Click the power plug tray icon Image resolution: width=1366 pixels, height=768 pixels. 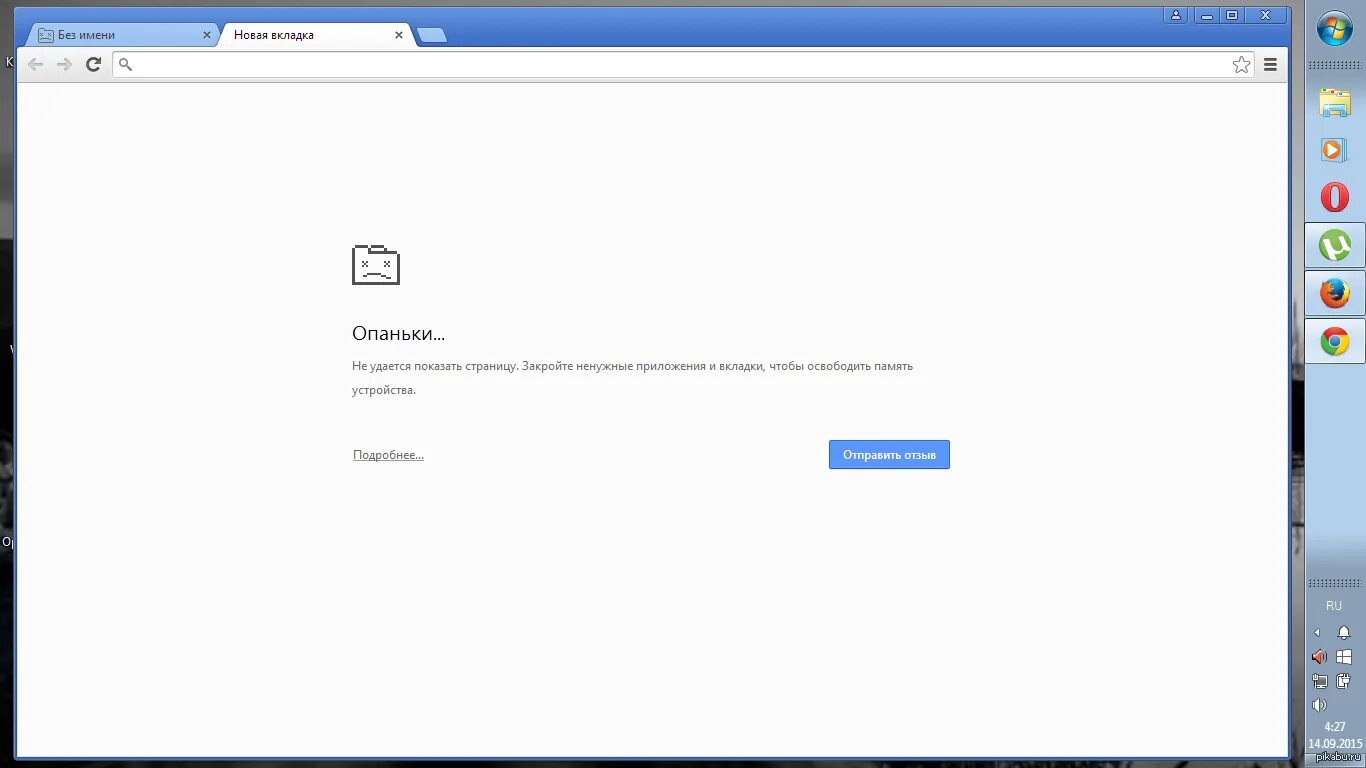[1345, 681]
